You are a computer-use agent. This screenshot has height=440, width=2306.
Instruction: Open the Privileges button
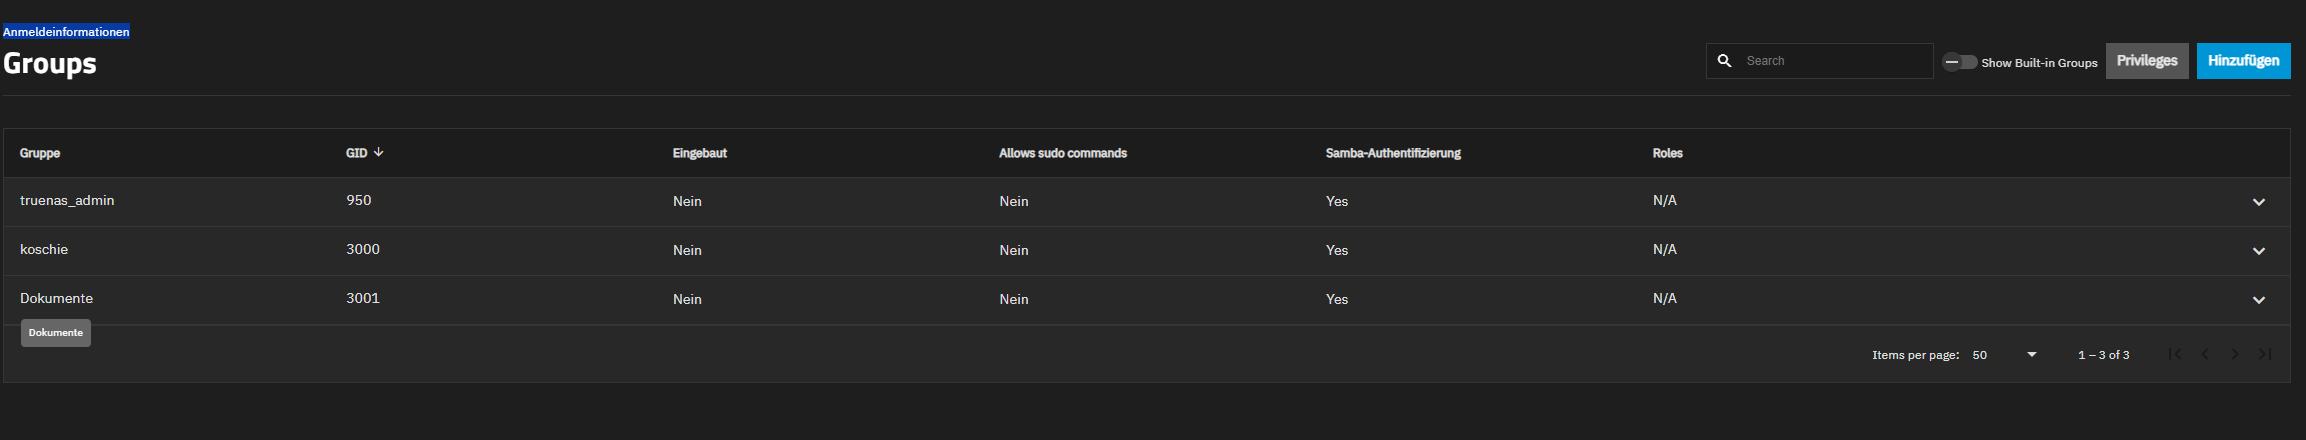2147,61
